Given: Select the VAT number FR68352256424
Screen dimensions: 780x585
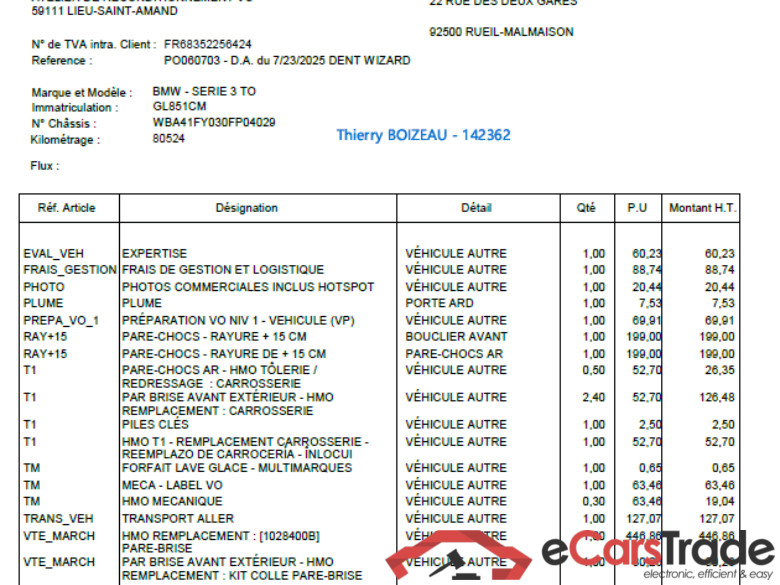Looking at the screenshot, I should coord(207,44).
